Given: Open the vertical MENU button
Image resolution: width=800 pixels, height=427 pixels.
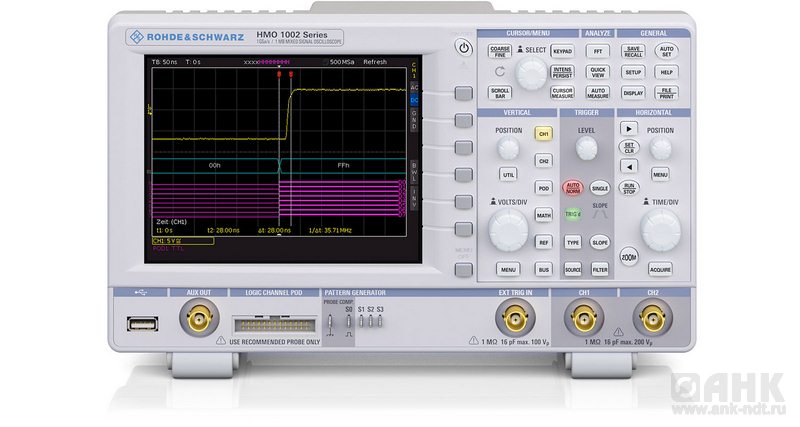Looking at the screenshot, I should coord(508,269).
